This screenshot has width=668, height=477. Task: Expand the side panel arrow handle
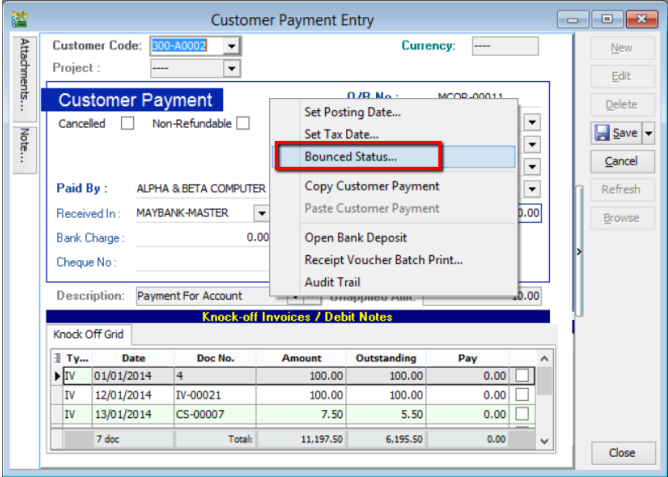pos(578,251)
